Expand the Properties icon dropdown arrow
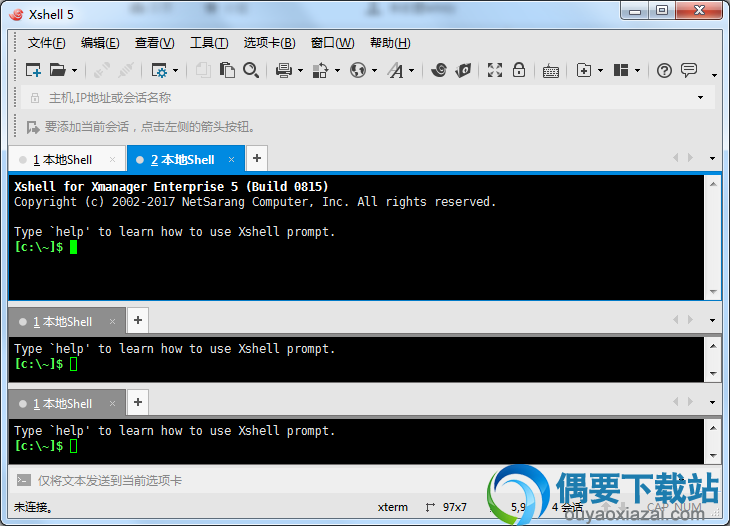This screenshot has width=730, height=526. 176,71
